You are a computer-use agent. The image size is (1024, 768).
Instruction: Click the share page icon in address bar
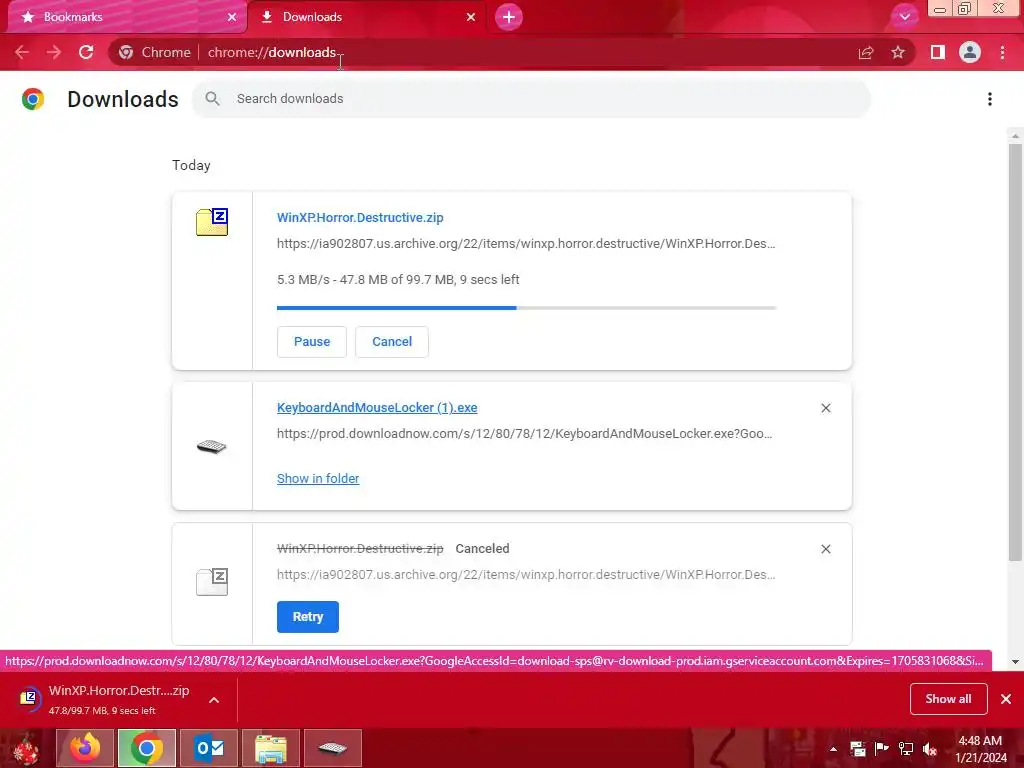pos(866,52)
